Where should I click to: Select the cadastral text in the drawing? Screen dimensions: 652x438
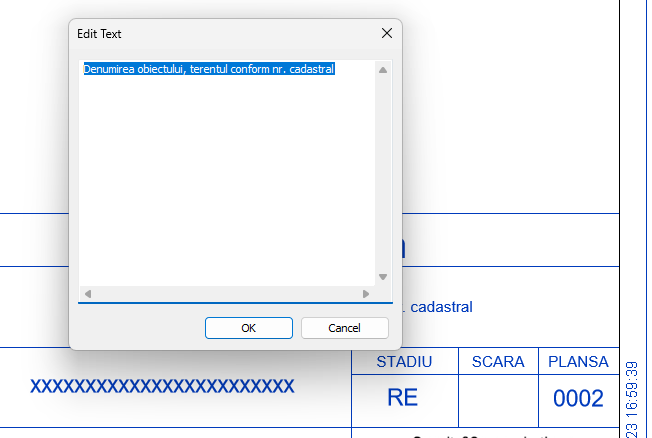tap(441, 307)
